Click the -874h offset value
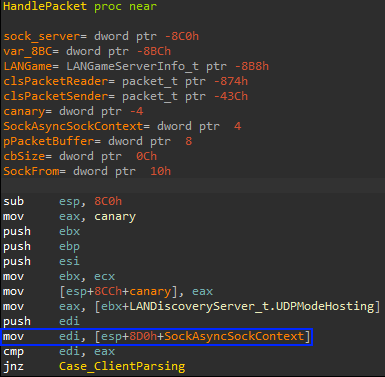This screenshot has height=377, width=385. pos(231,81)
